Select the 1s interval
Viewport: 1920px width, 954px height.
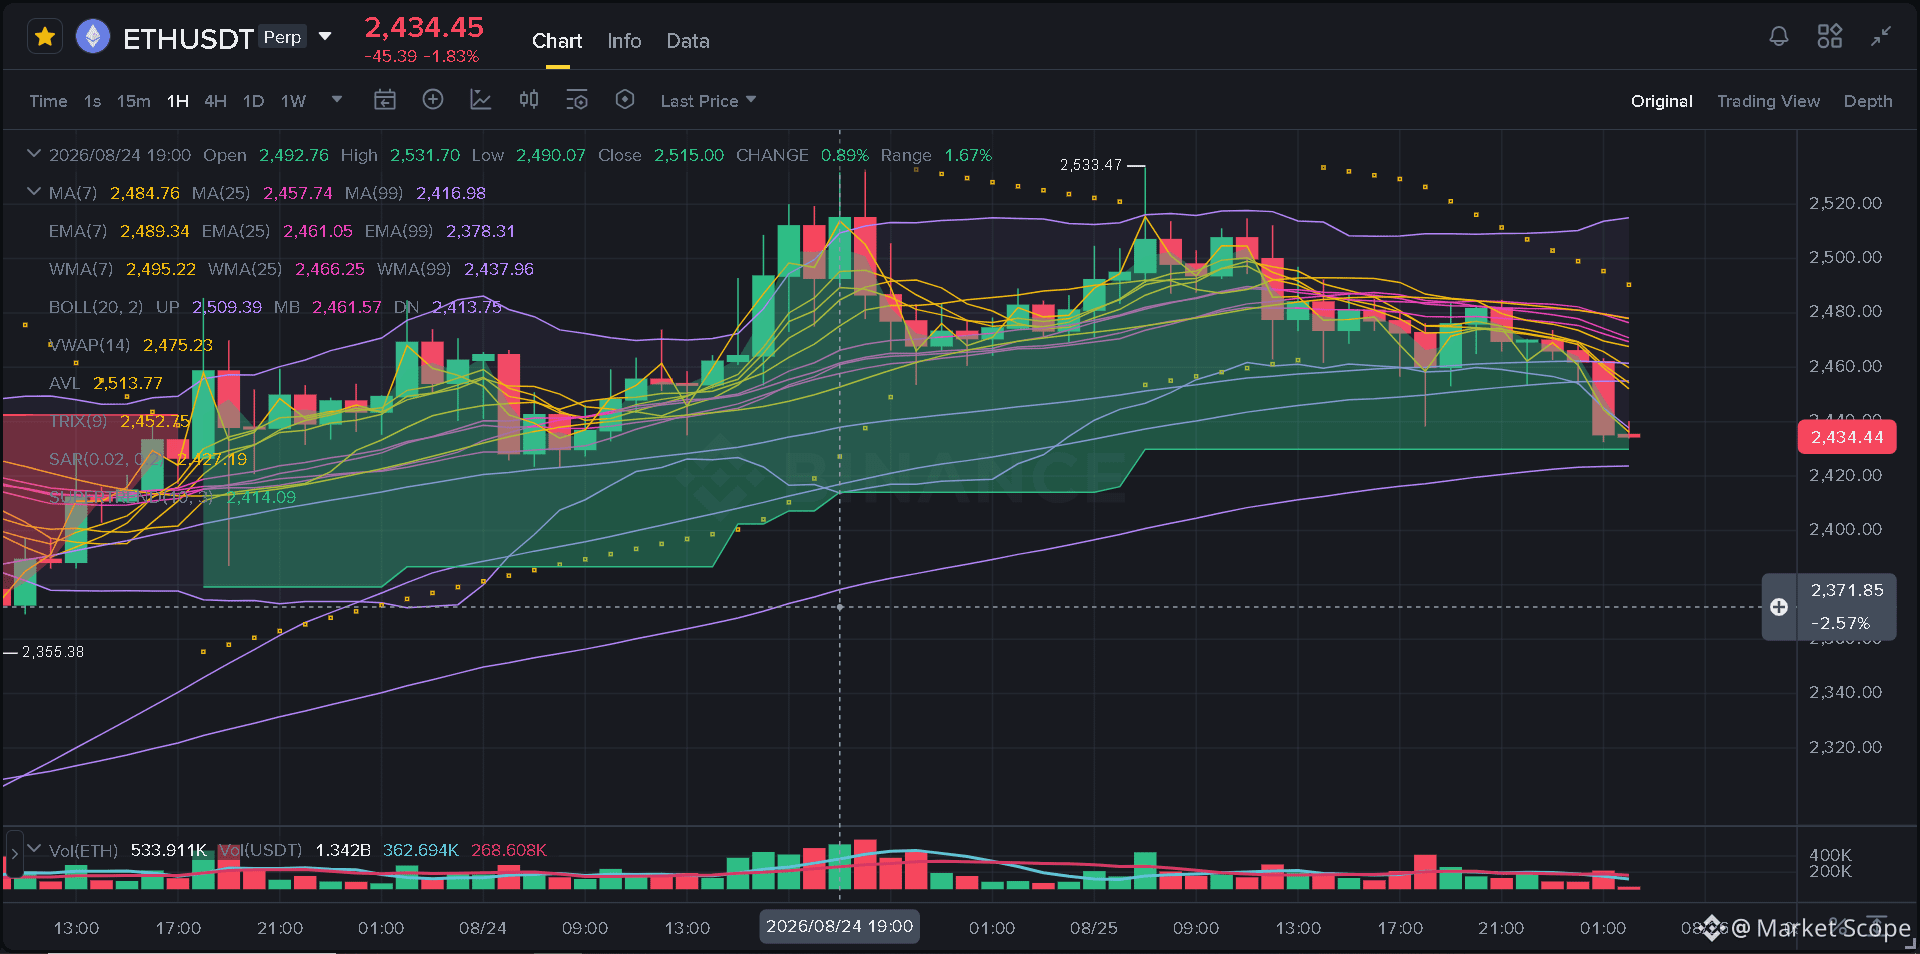coord(92,101)
